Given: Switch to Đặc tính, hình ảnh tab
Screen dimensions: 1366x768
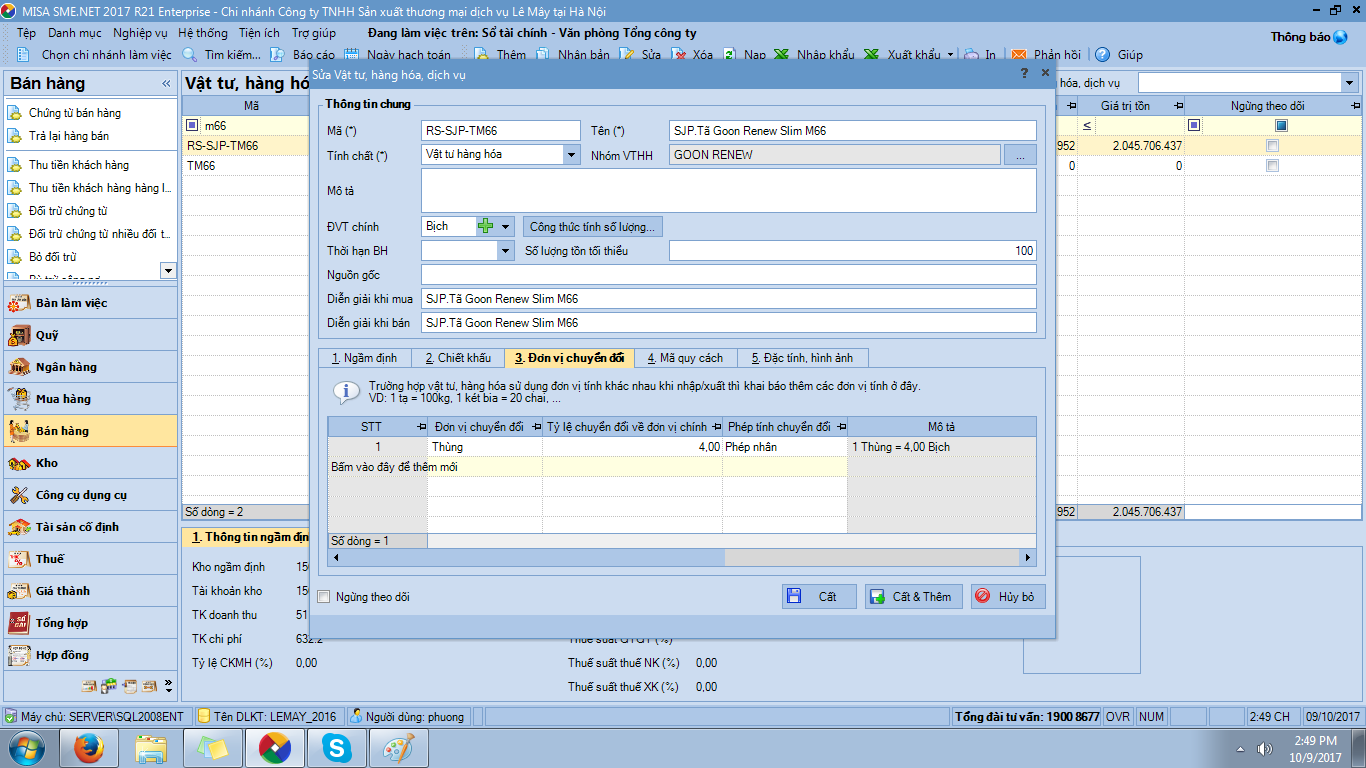Looking at the screenshot, I should (802, 358).
